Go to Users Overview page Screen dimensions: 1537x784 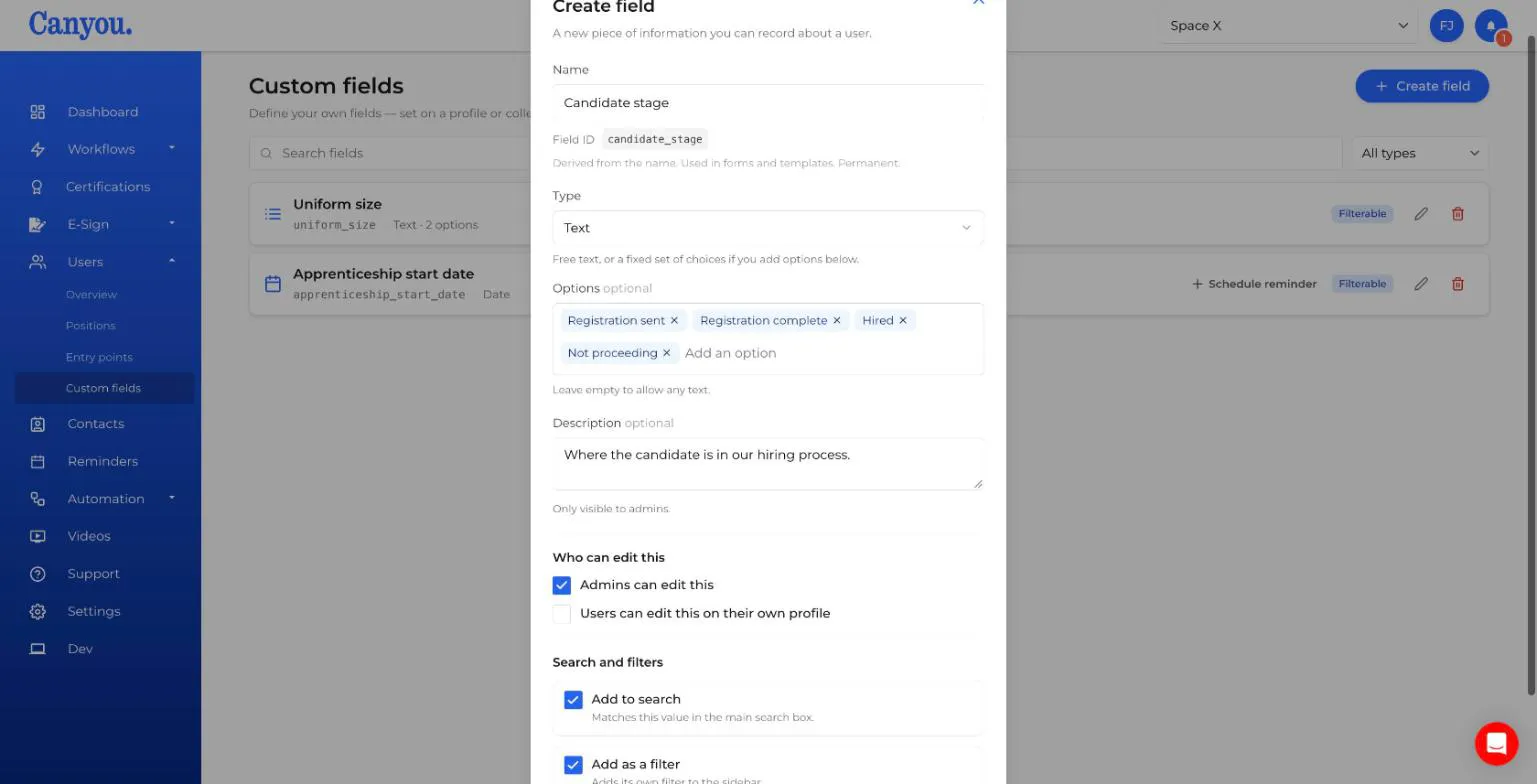tap(91, 295)
